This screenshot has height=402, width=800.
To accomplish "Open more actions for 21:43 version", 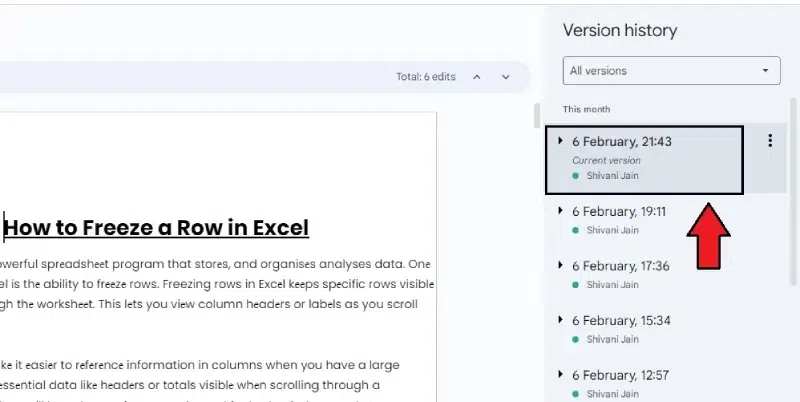I will [x=770, y=141].
